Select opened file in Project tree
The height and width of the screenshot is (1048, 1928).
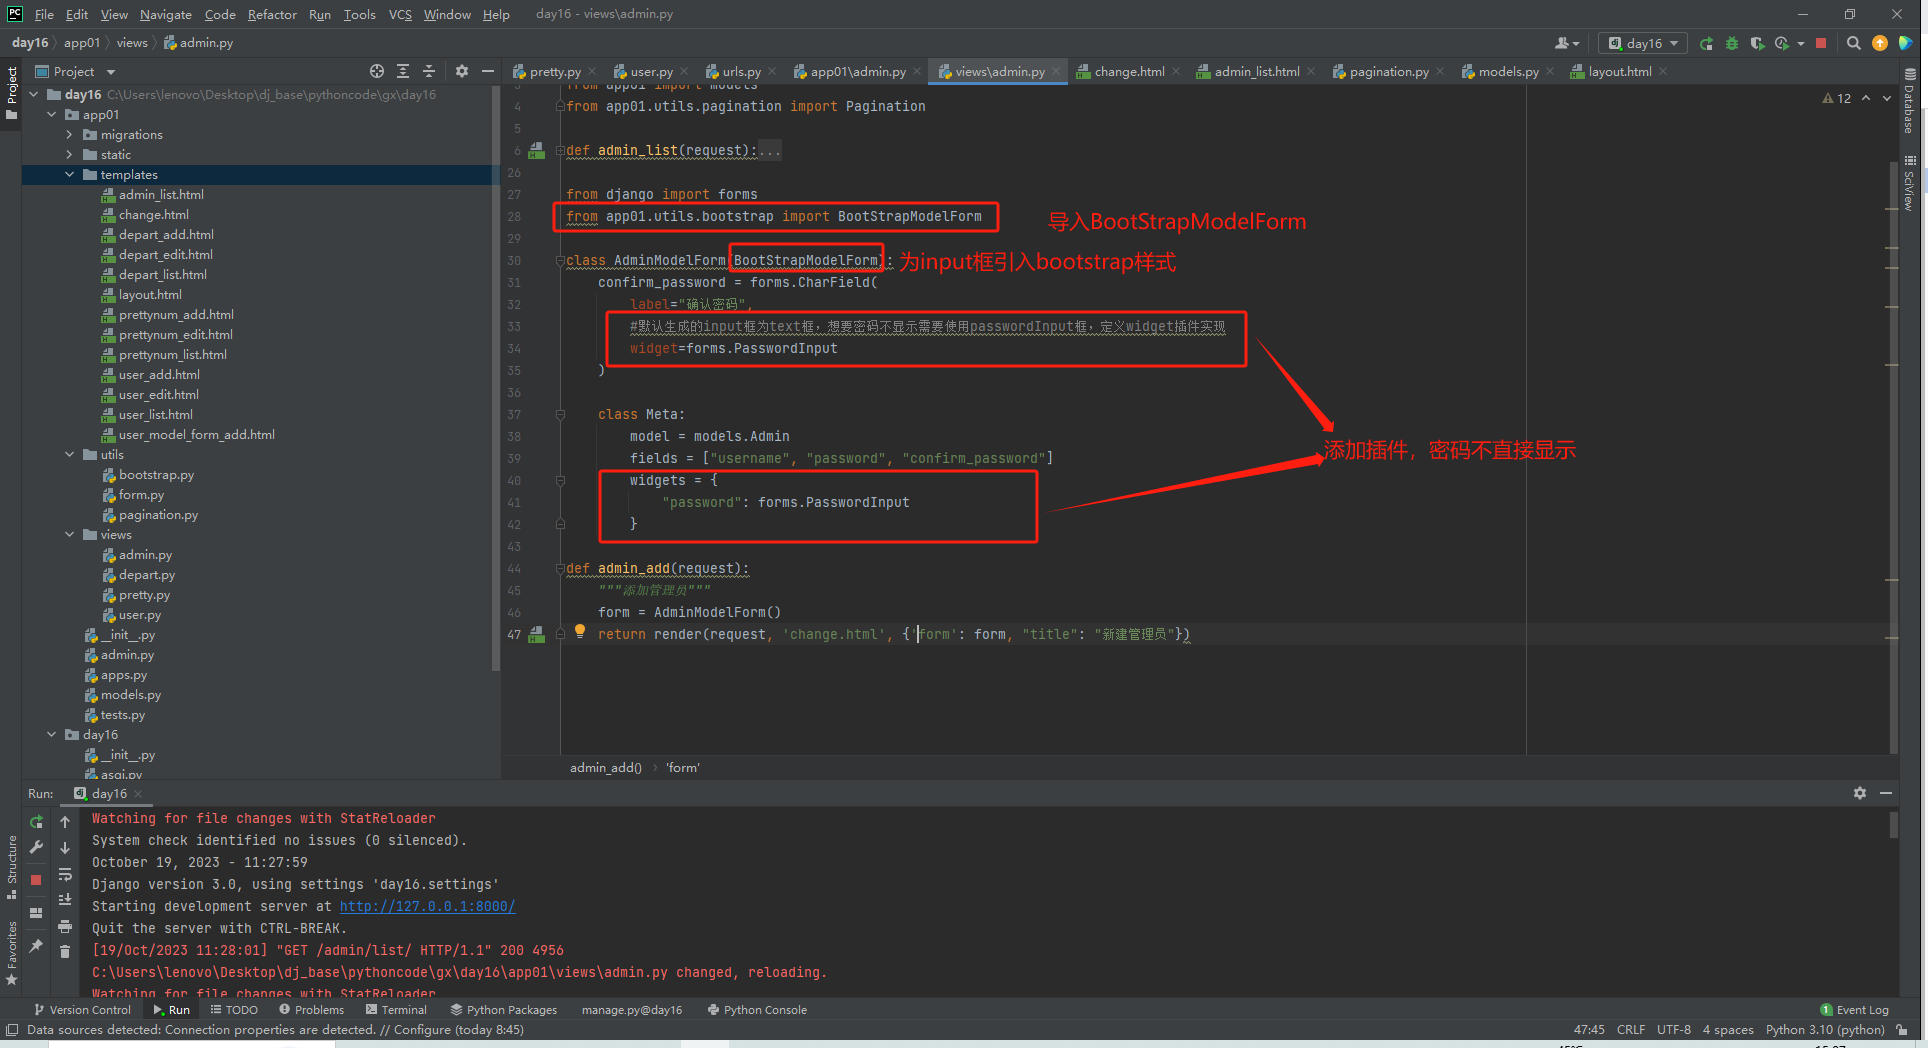click(x=377, y=71)
